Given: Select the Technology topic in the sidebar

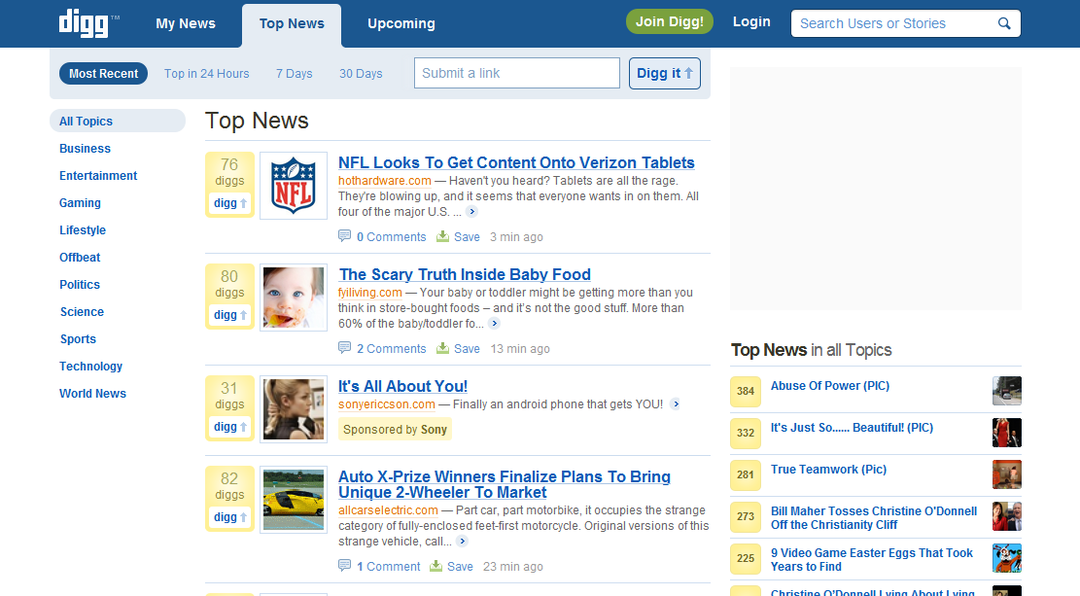Looking at the screenshot, I should tap(90, 366).
